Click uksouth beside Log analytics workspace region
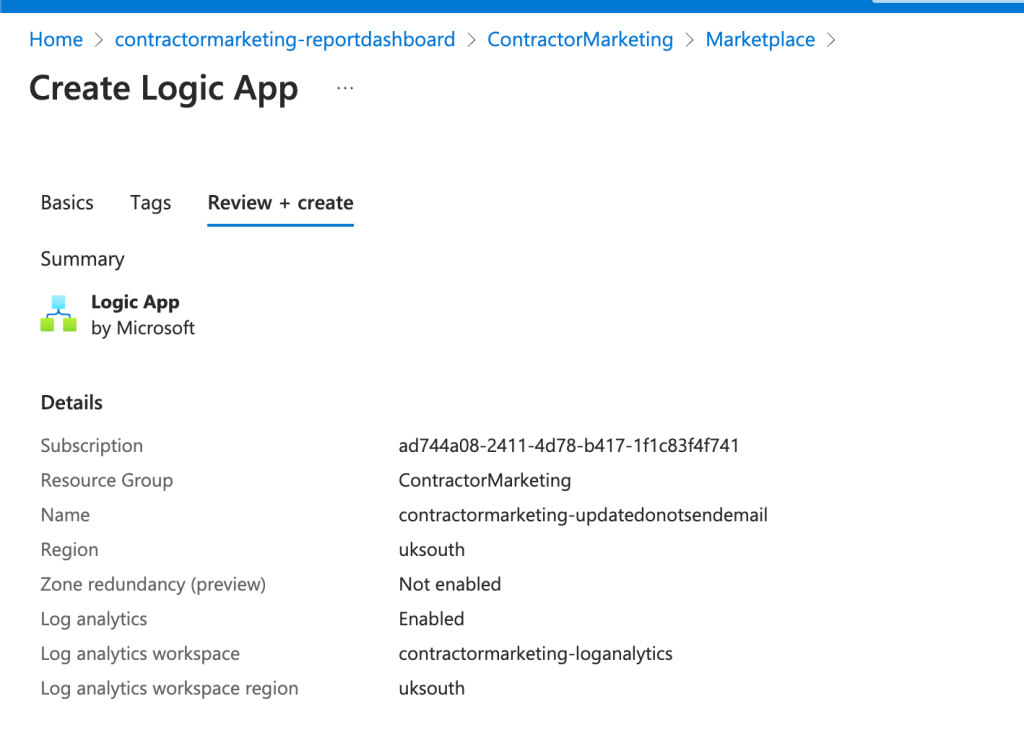This screenshot has width=1024, height=748. coord(432,688)
